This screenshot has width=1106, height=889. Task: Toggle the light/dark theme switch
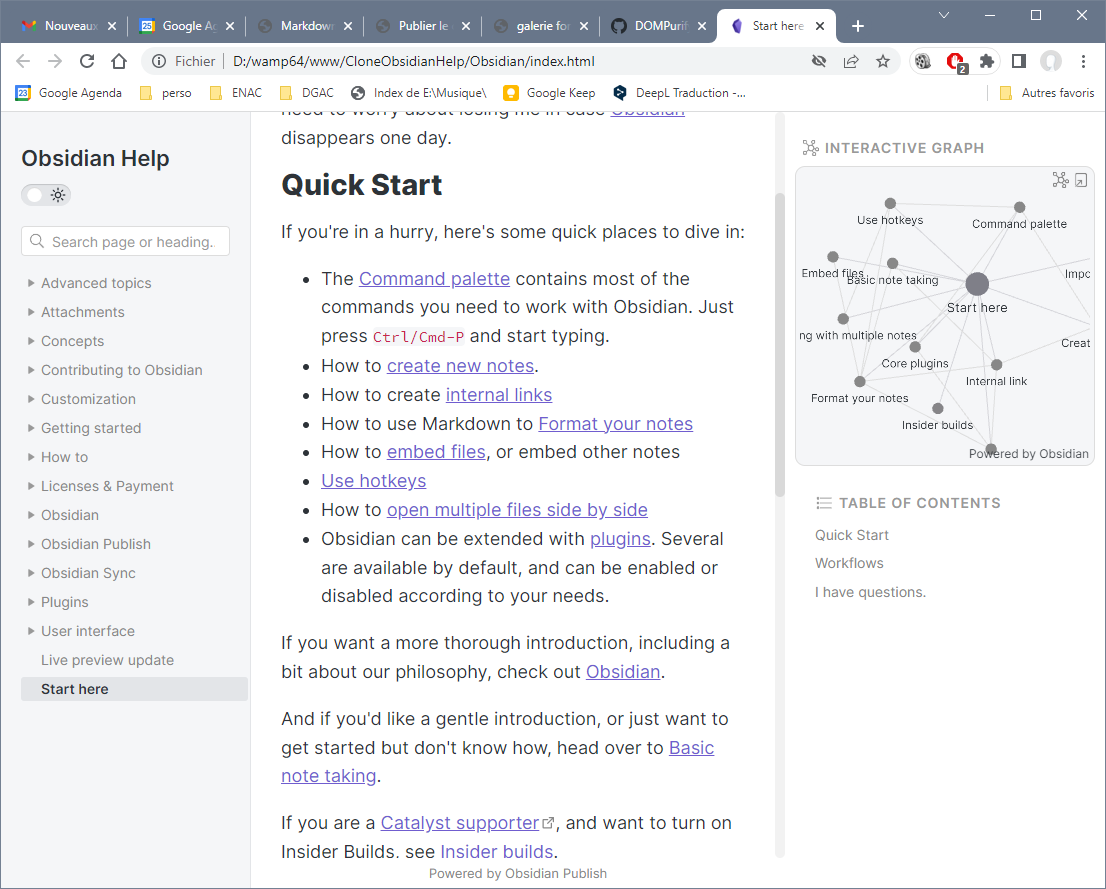pos(46,195)
